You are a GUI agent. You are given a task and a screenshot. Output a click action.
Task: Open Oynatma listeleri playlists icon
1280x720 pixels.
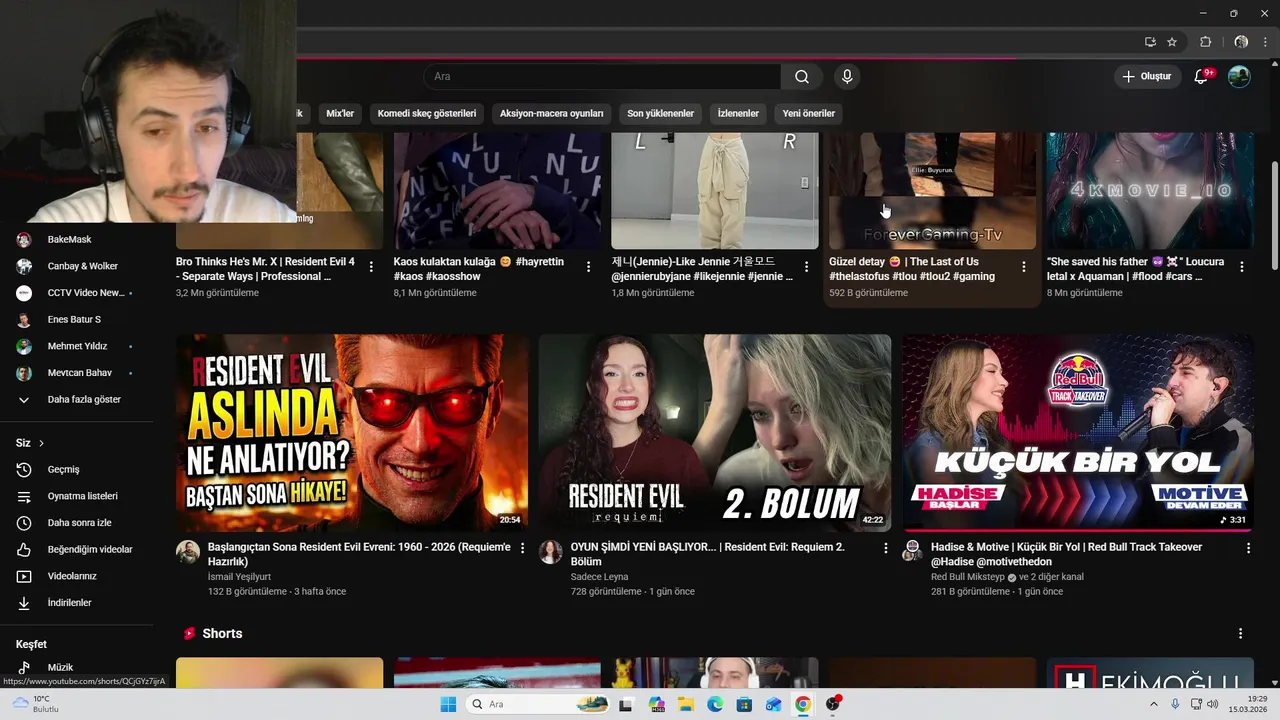click(25, 497)
